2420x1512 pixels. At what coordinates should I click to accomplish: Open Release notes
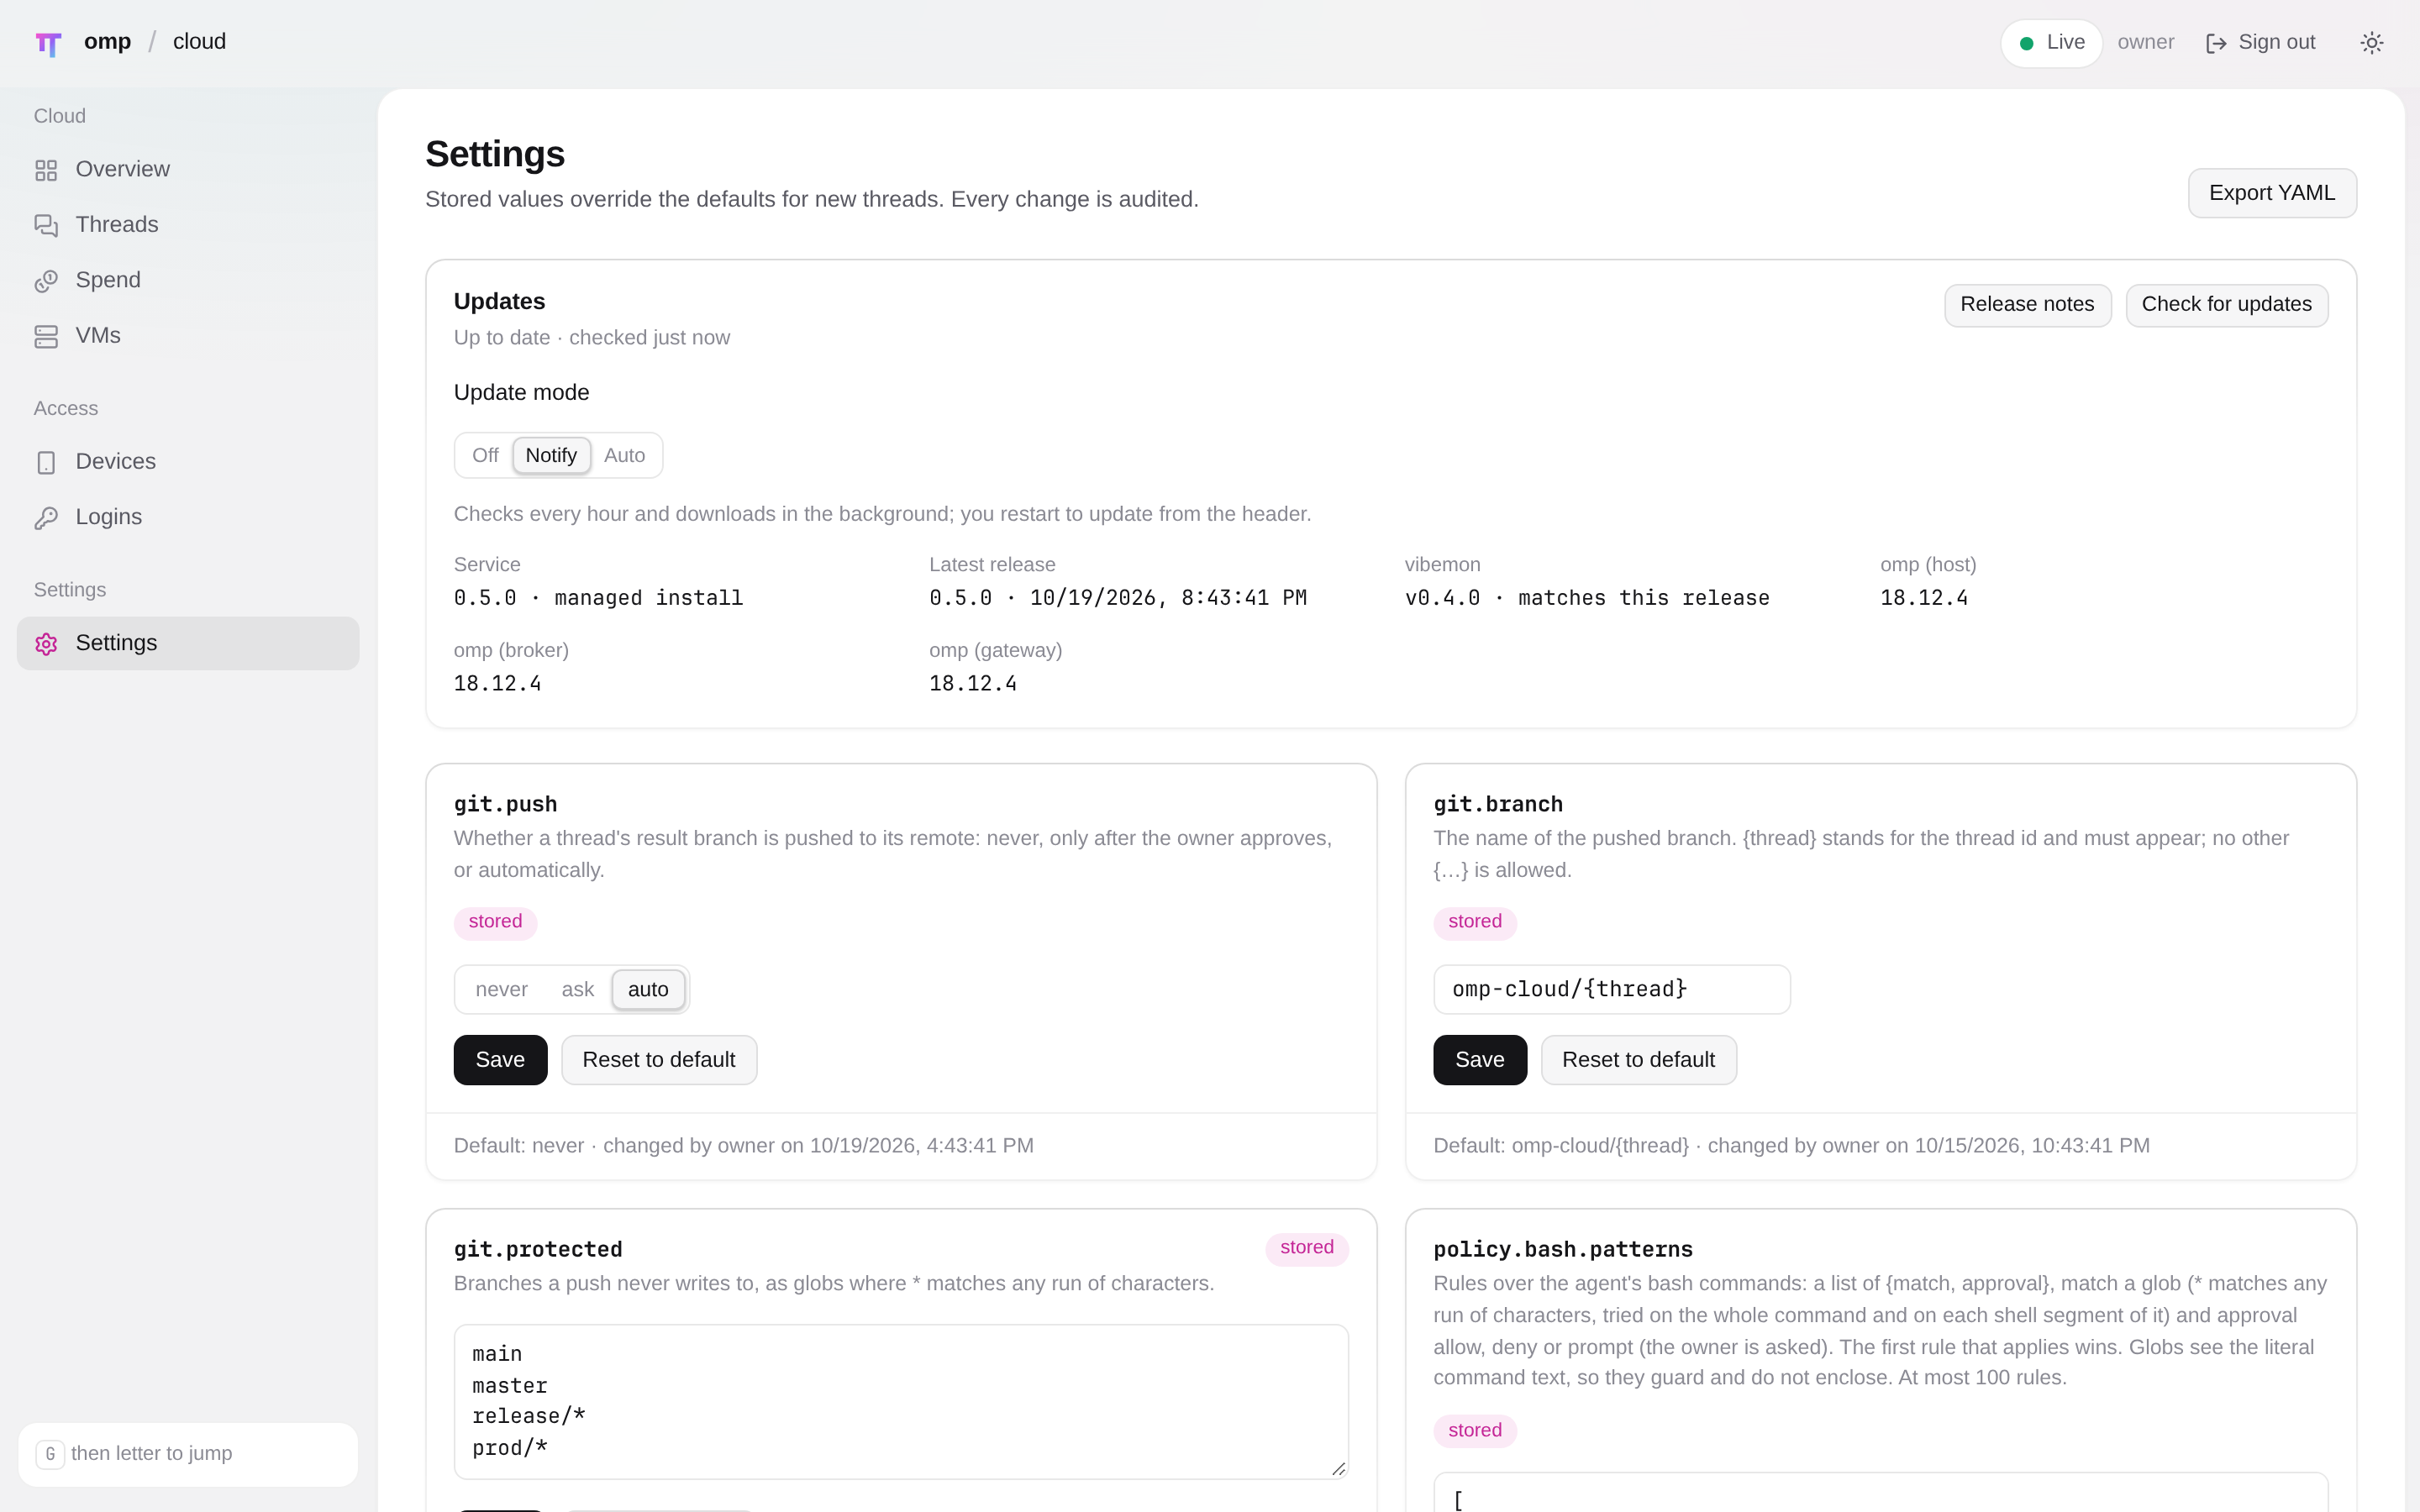click(2027, 305)
